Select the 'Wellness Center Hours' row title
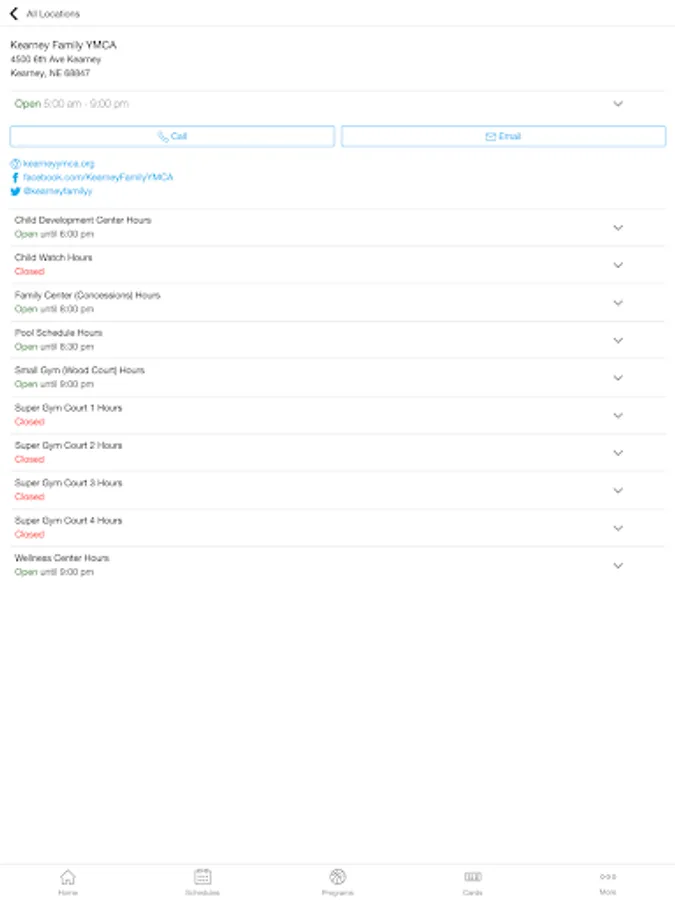 tap(62, 558)
